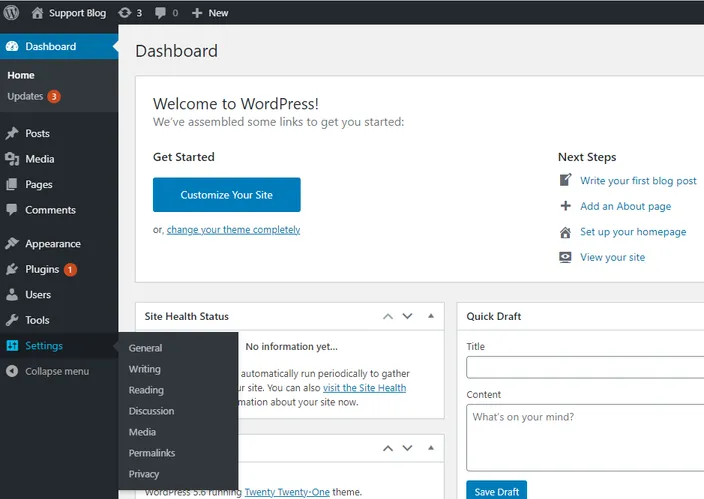Click the Media icon in the sidebar
The width and height of the screenshot is (704, 499).
[x=12, y=159]
